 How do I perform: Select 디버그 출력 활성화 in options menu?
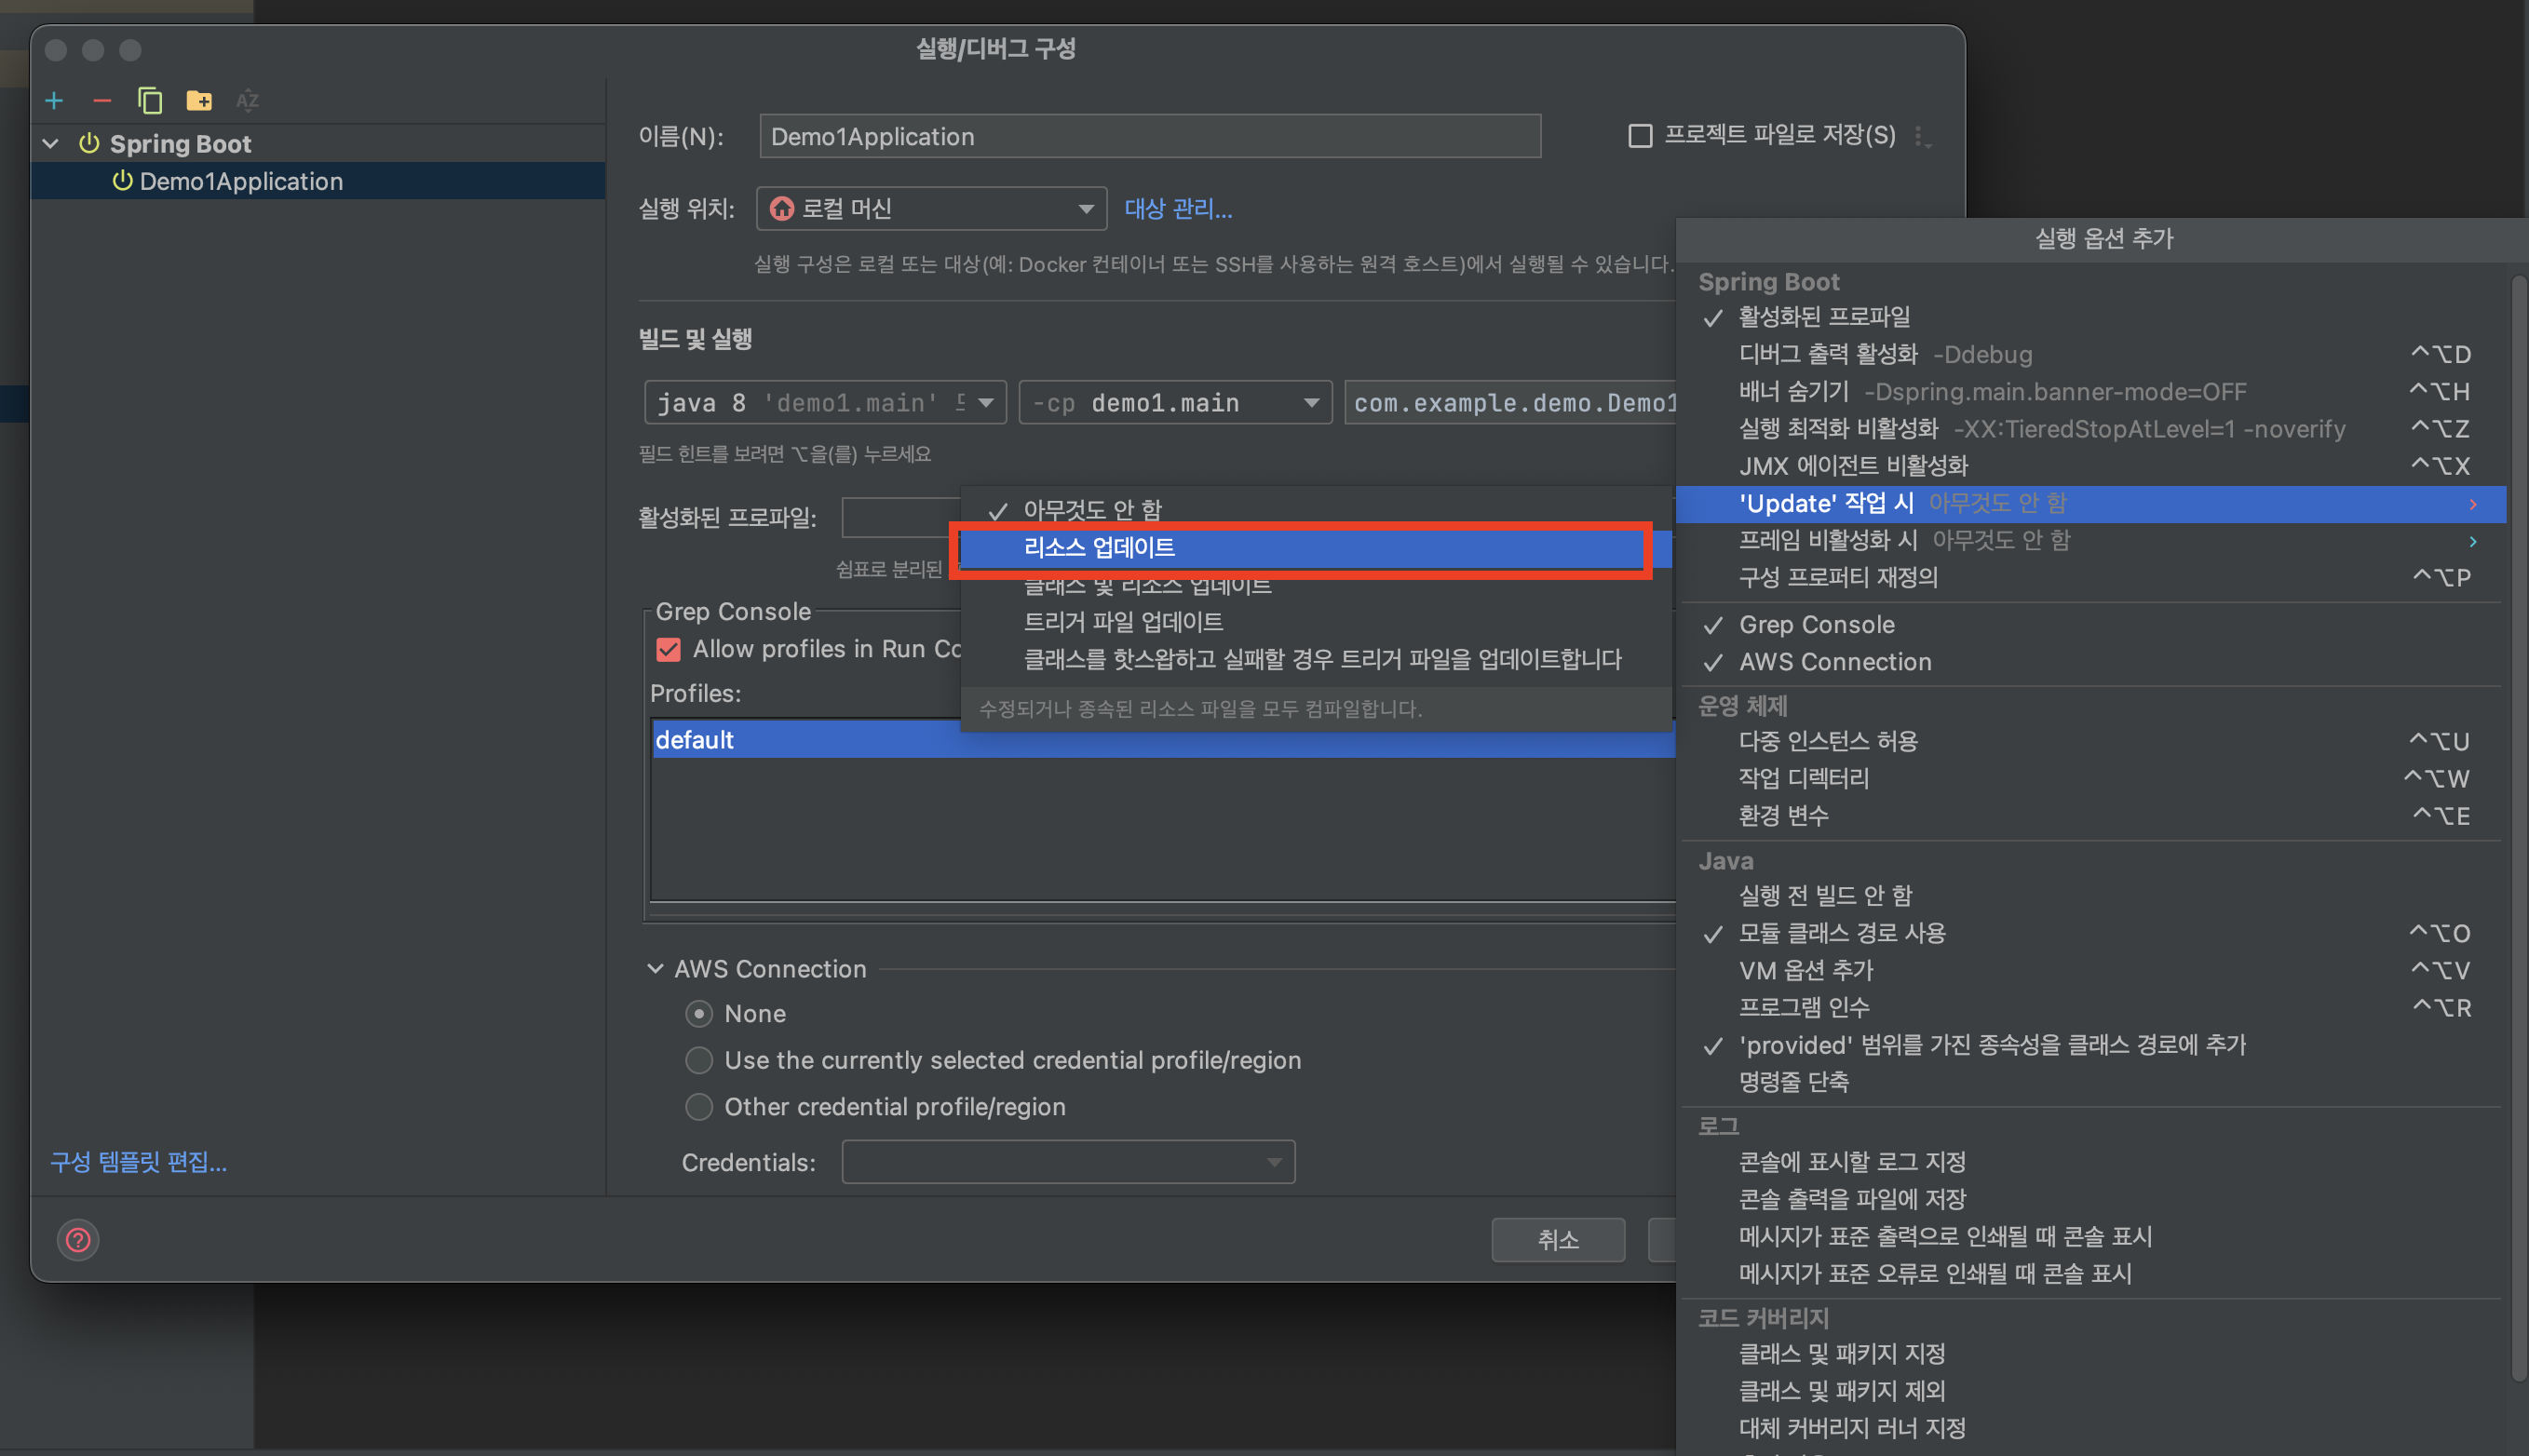(x=1828, y=354)
